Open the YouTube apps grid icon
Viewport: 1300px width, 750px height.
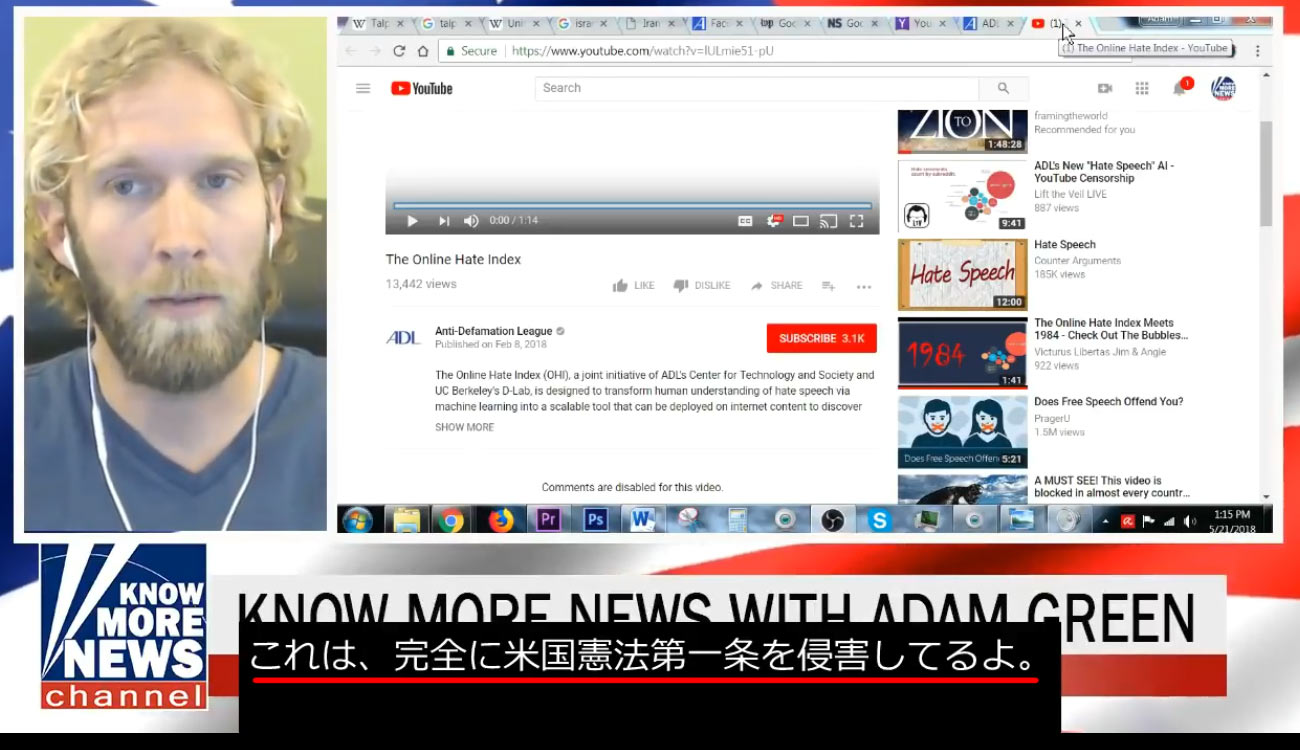coord(1142,88)
